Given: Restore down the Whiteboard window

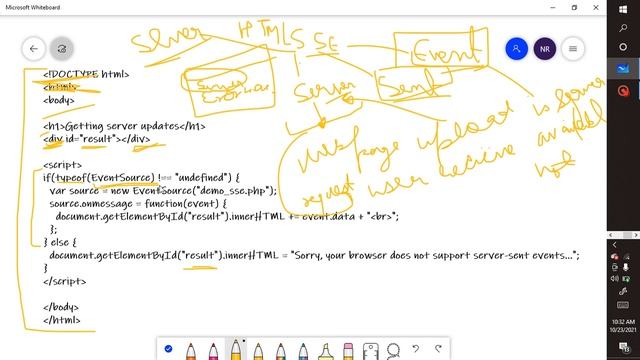Looking at the screenshot, I should pyautogui.click(x=574, y=7).
